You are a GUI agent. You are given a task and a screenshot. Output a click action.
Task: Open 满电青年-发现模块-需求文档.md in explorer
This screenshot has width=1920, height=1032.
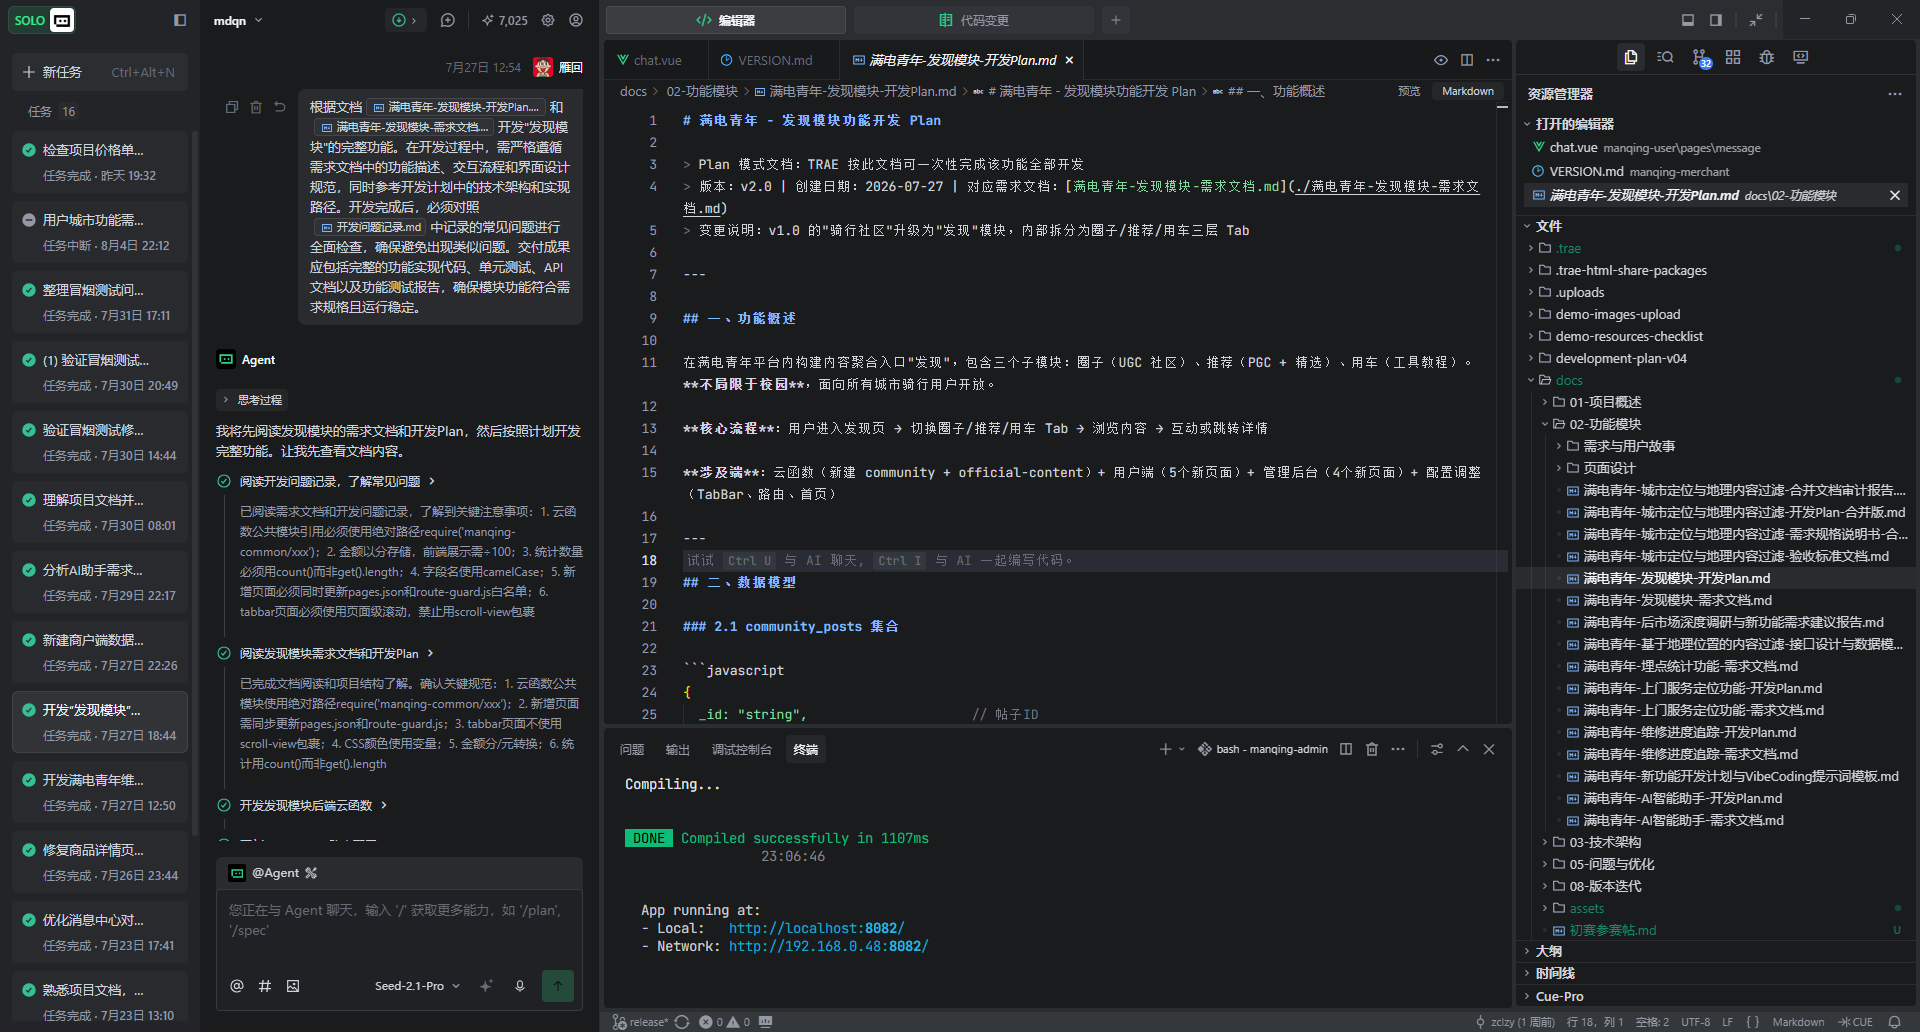point(1677,600)
